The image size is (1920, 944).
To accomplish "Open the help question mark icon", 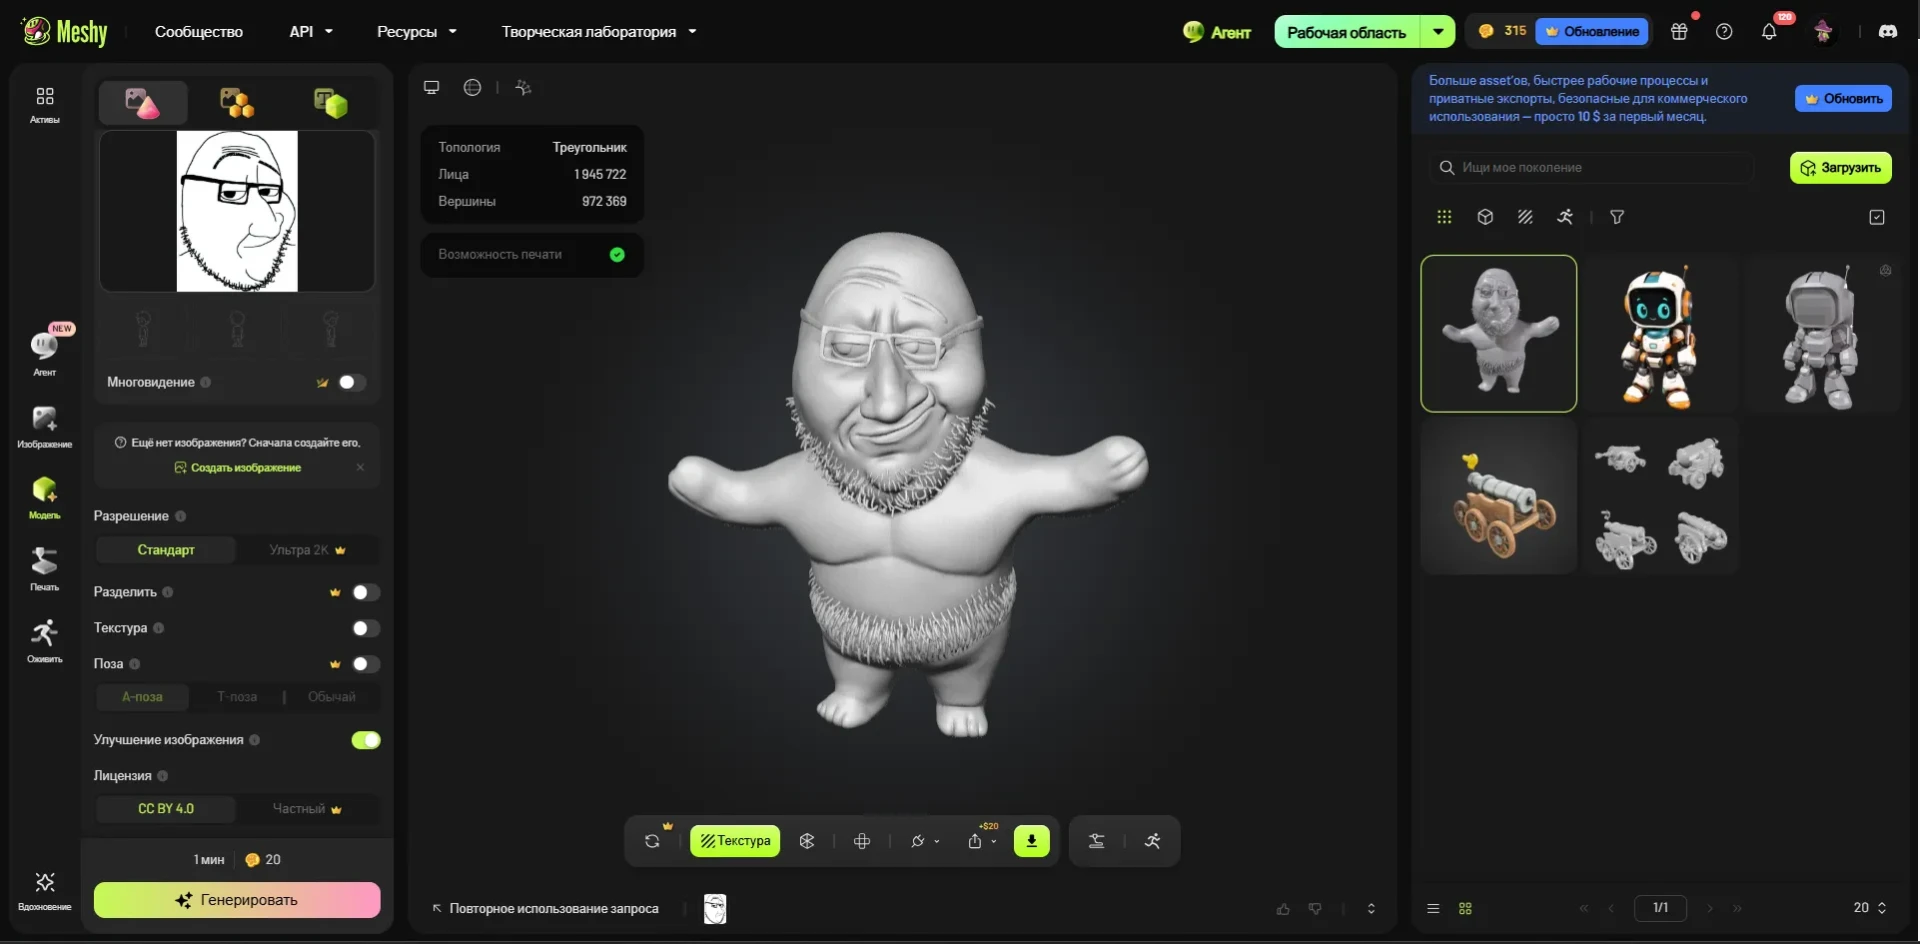I will pyautogui.click(x=1724, y=32).
